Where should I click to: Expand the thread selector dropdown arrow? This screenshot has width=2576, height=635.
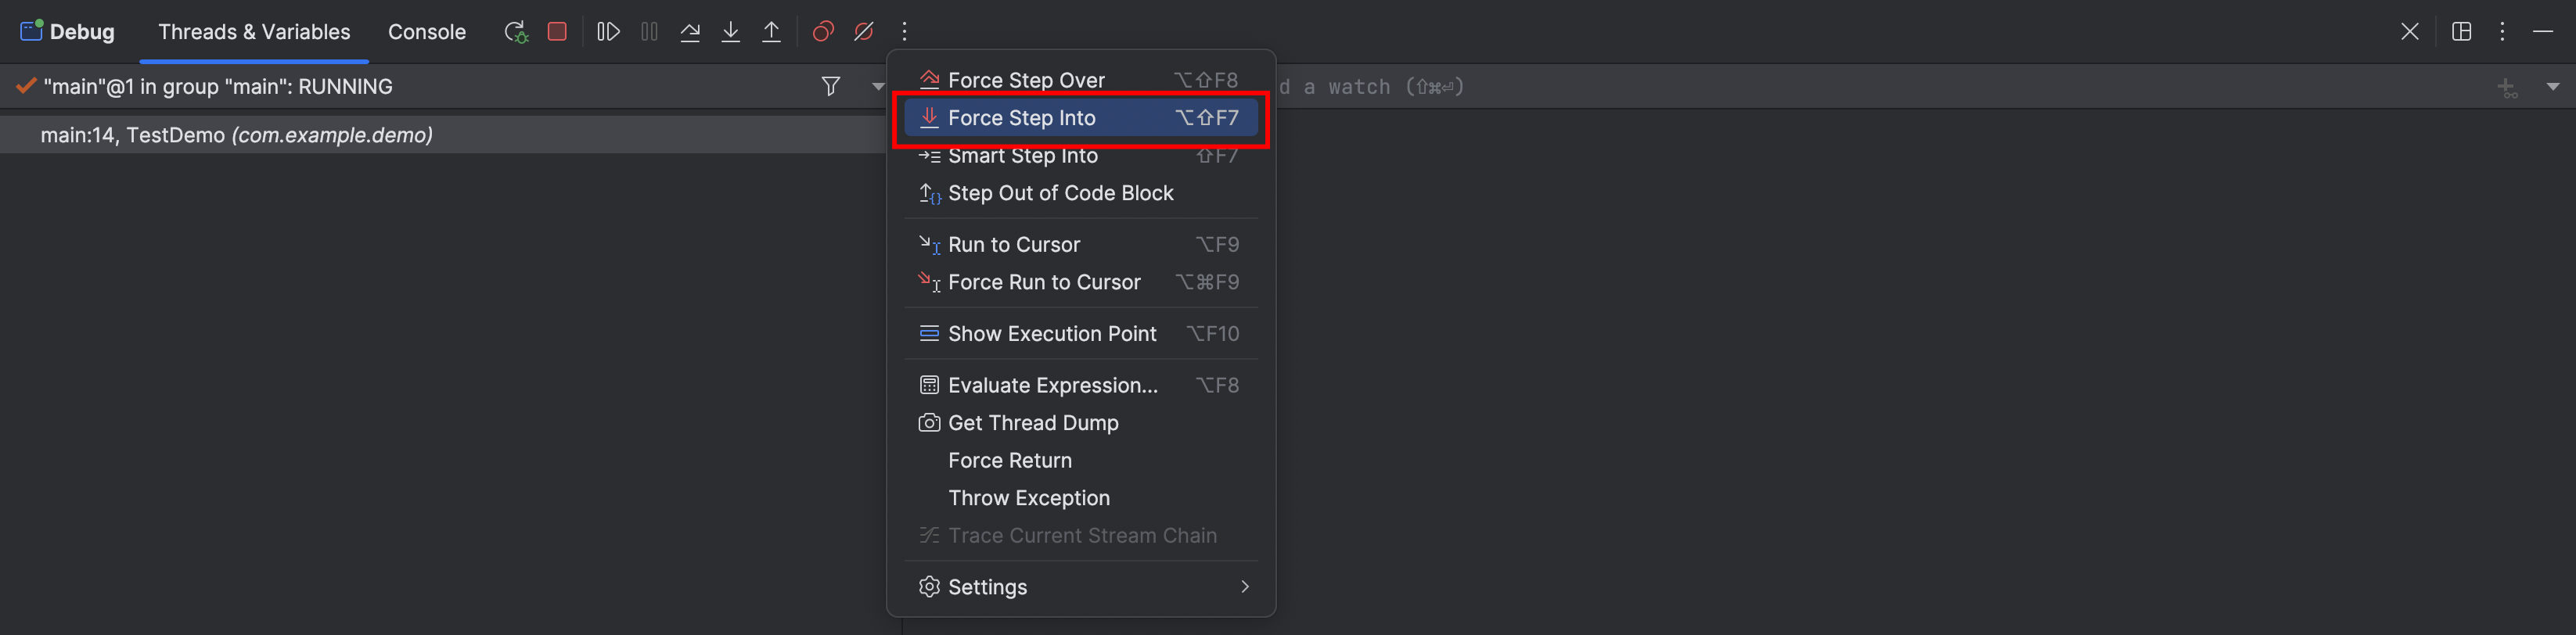coord(877,87)
